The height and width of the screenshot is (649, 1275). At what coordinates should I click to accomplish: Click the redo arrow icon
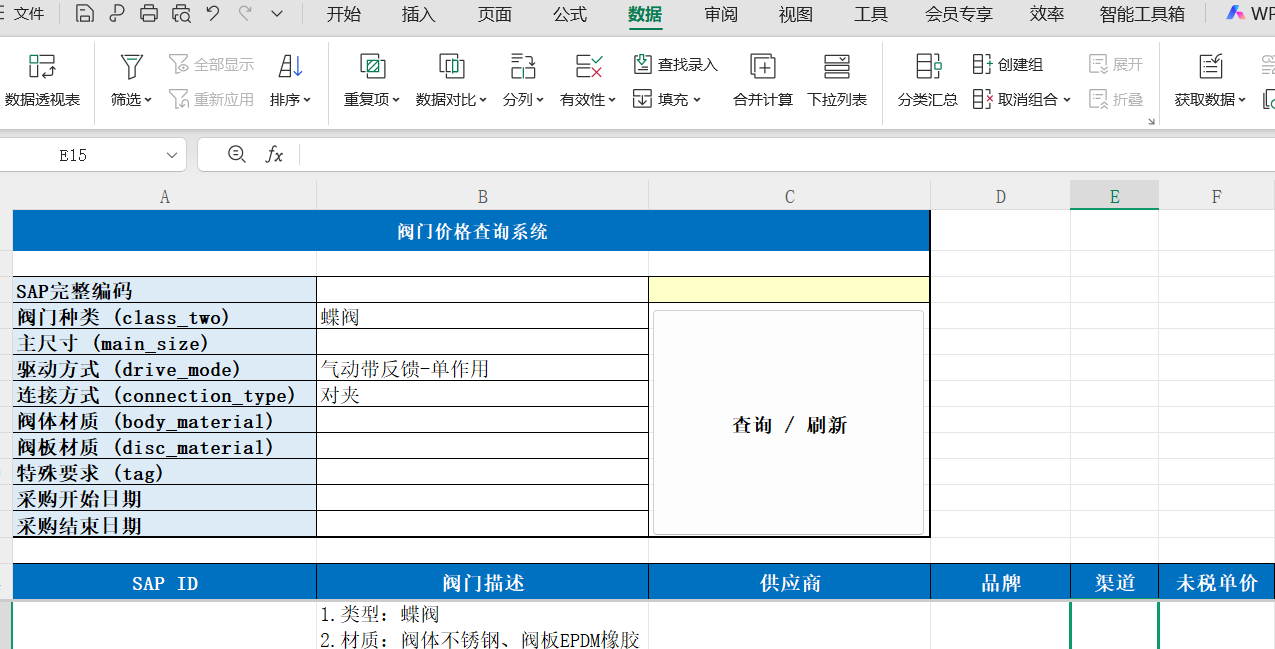tap(245, 14)
